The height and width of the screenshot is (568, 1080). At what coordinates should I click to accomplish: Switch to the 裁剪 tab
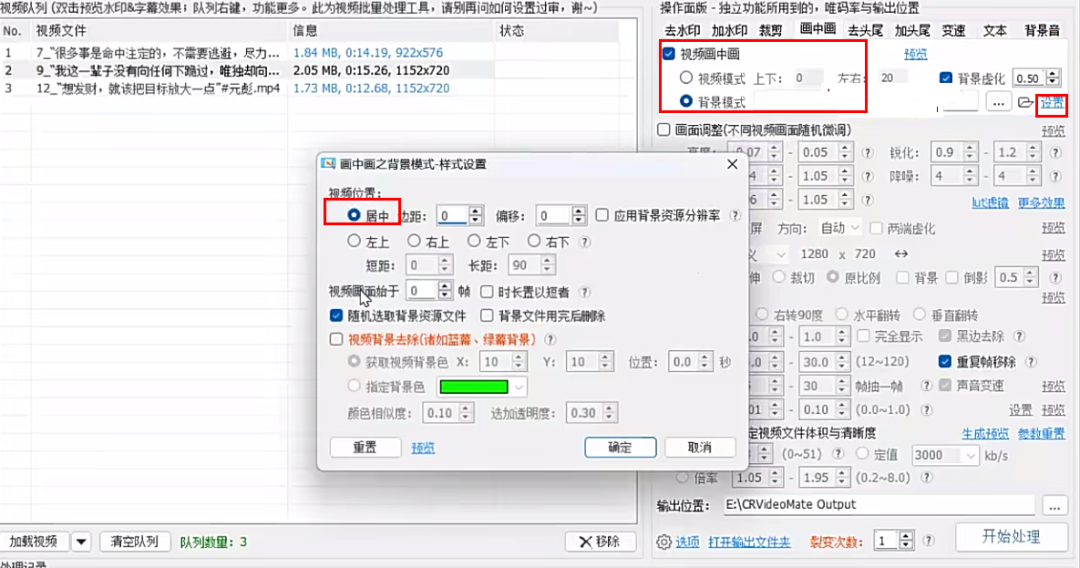(x=771, y=30)
